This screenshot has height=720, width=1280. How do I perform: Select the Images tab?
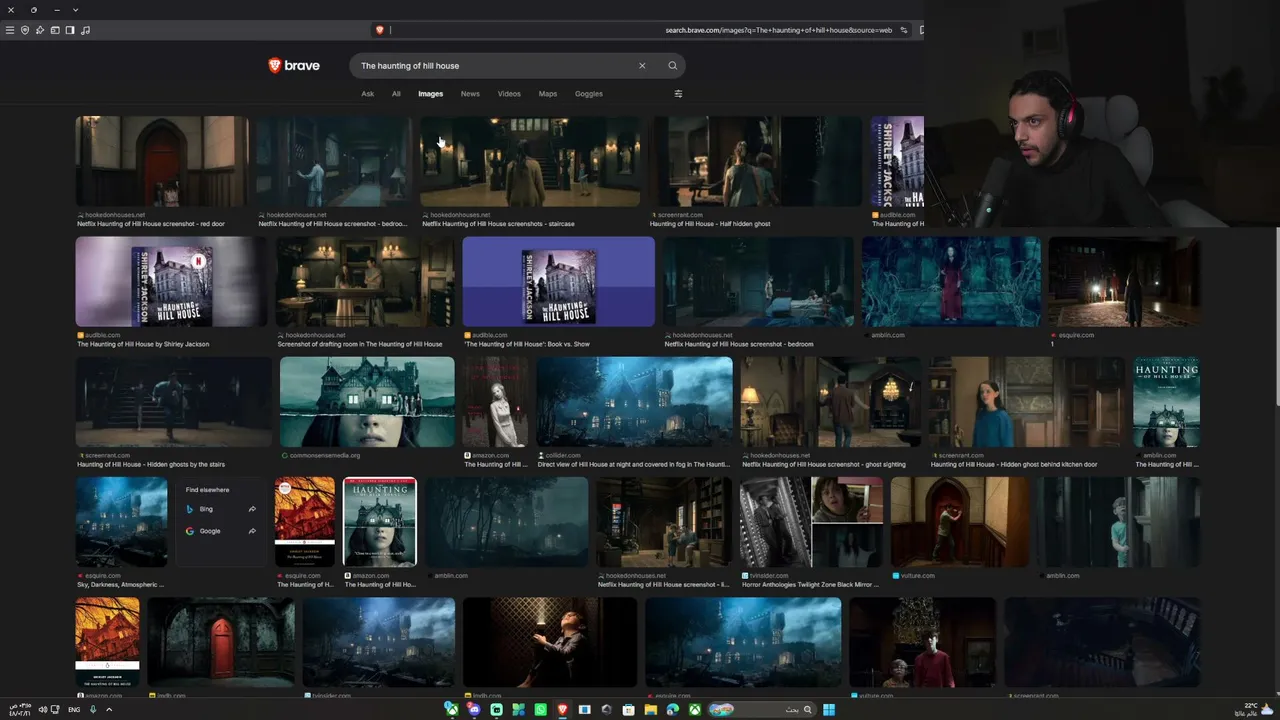431,94
